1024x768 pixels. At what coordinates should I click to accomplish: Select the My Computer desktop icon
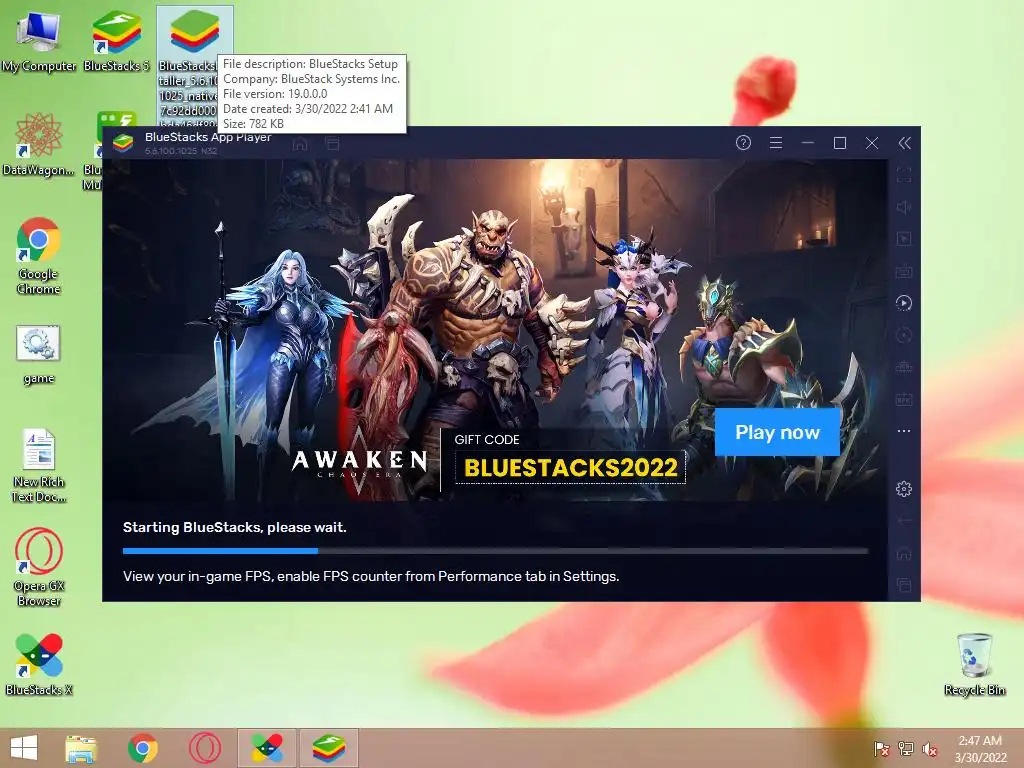click(x=39, y=42)
